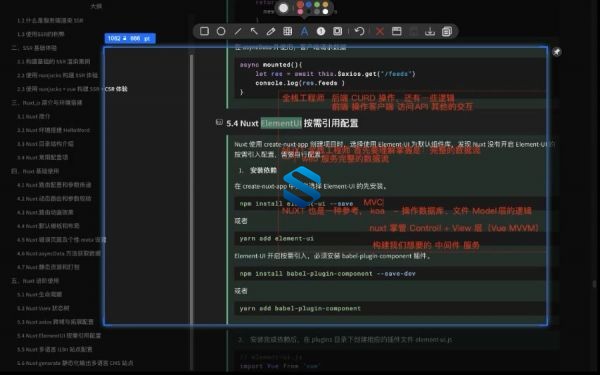Select the arrow annotation tool

pos(254,31)
